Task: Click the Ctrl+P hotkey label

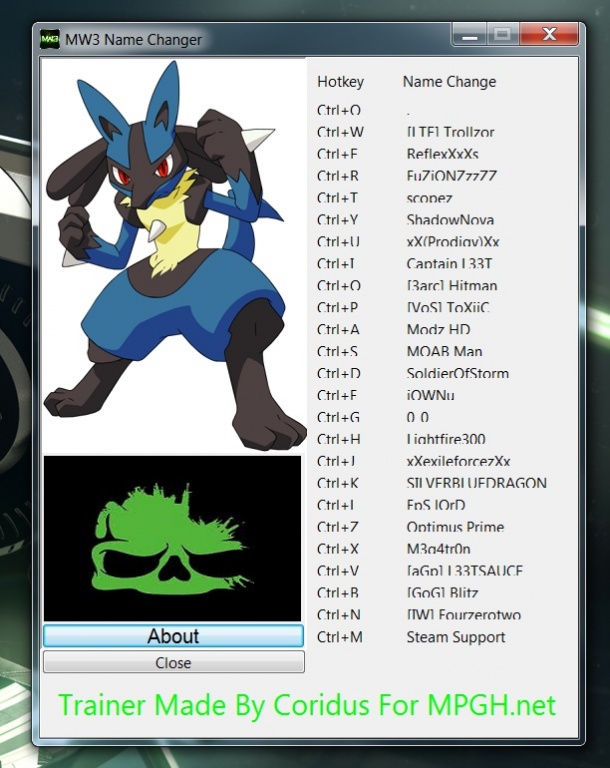Action: [337, 308]
